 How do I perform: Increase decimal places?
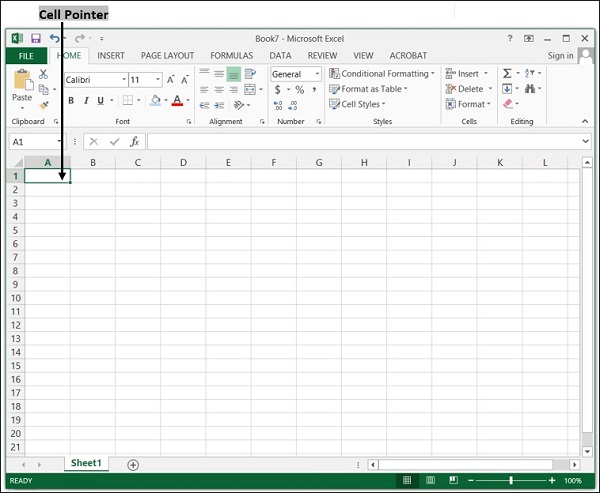click(x=278, y=105)
